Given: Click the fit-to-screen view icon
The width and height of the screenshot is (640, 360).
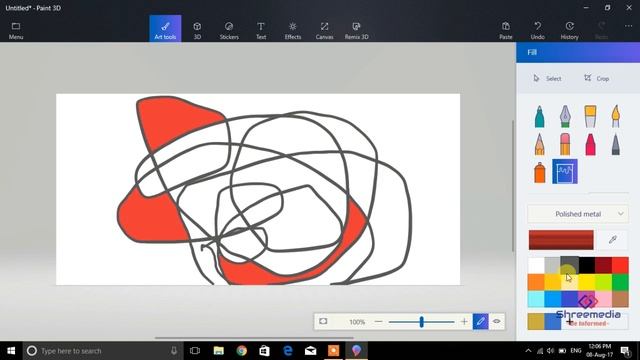Looking at the screenshot, I should [323, 321].
